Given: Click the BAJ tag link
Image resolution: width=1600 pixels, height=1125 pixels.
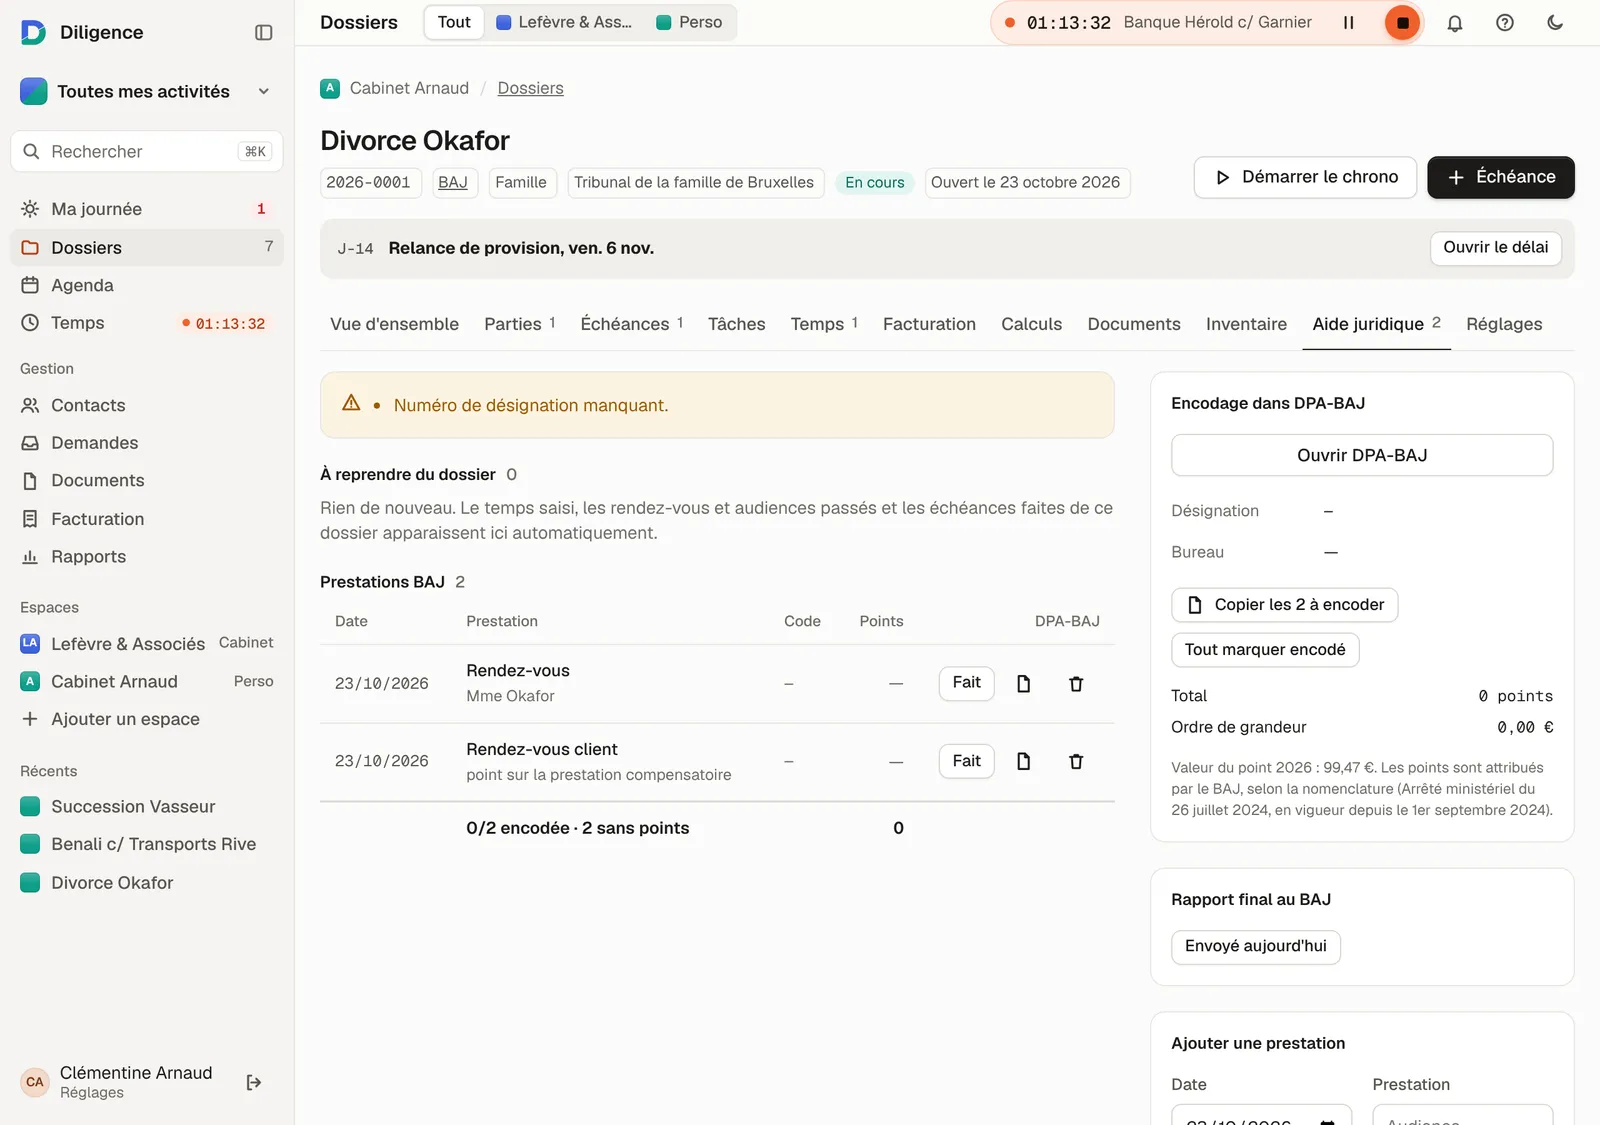Looking at the screenshot, I should pyautogui.click(x=453, y=182).
